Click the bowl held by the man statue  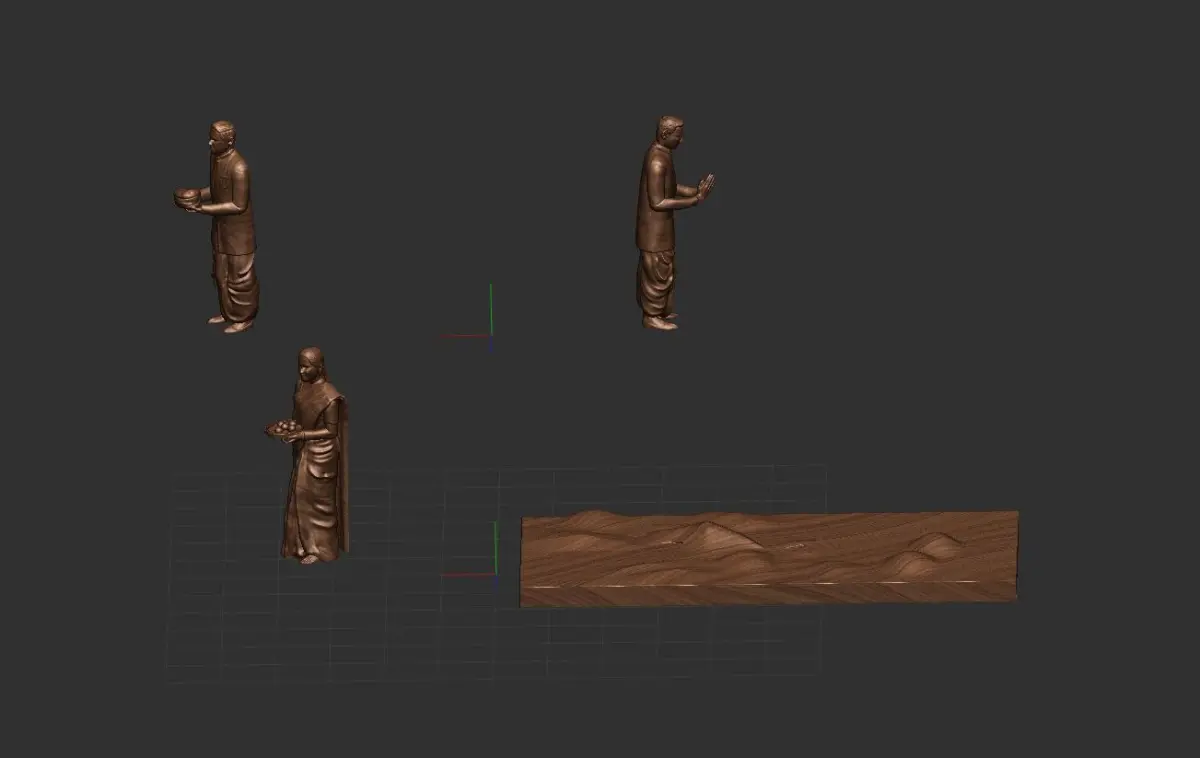pos(186,198)
